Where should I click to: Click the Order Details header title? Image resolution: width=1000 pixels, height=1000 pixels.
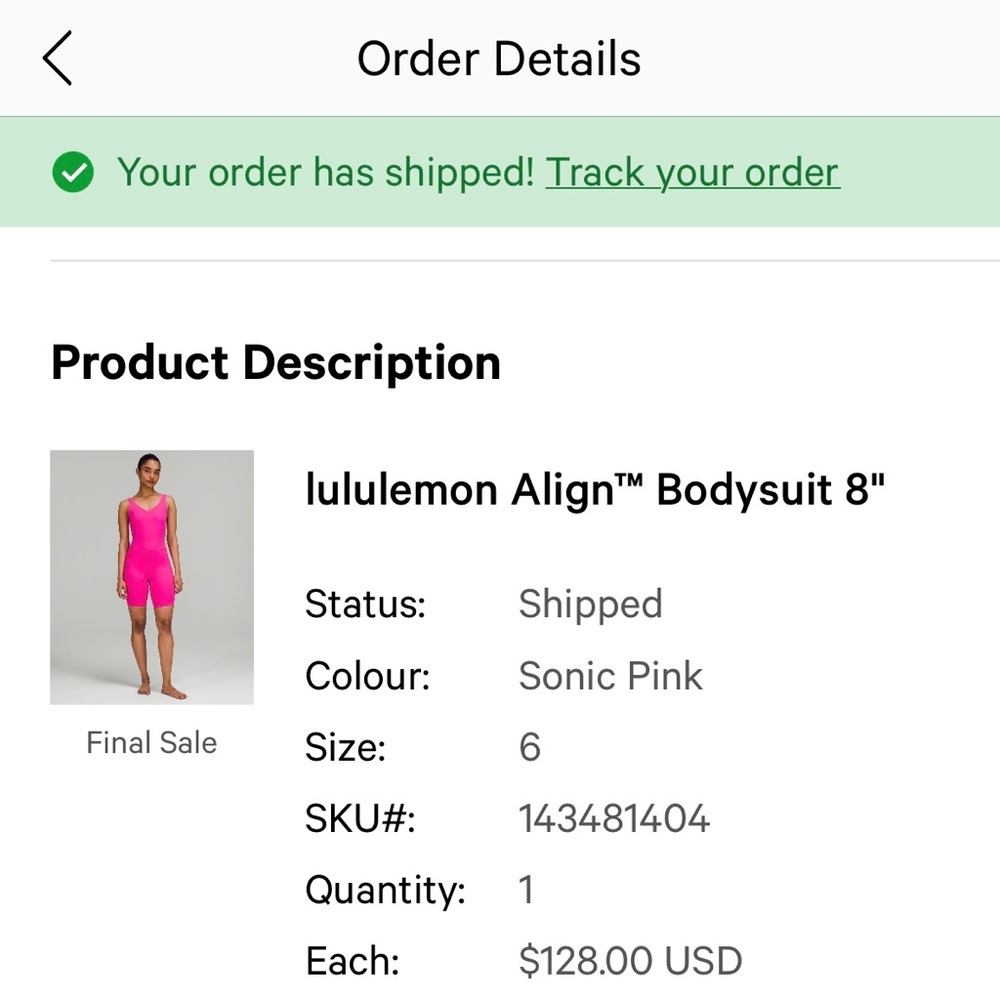pos(500,57)
